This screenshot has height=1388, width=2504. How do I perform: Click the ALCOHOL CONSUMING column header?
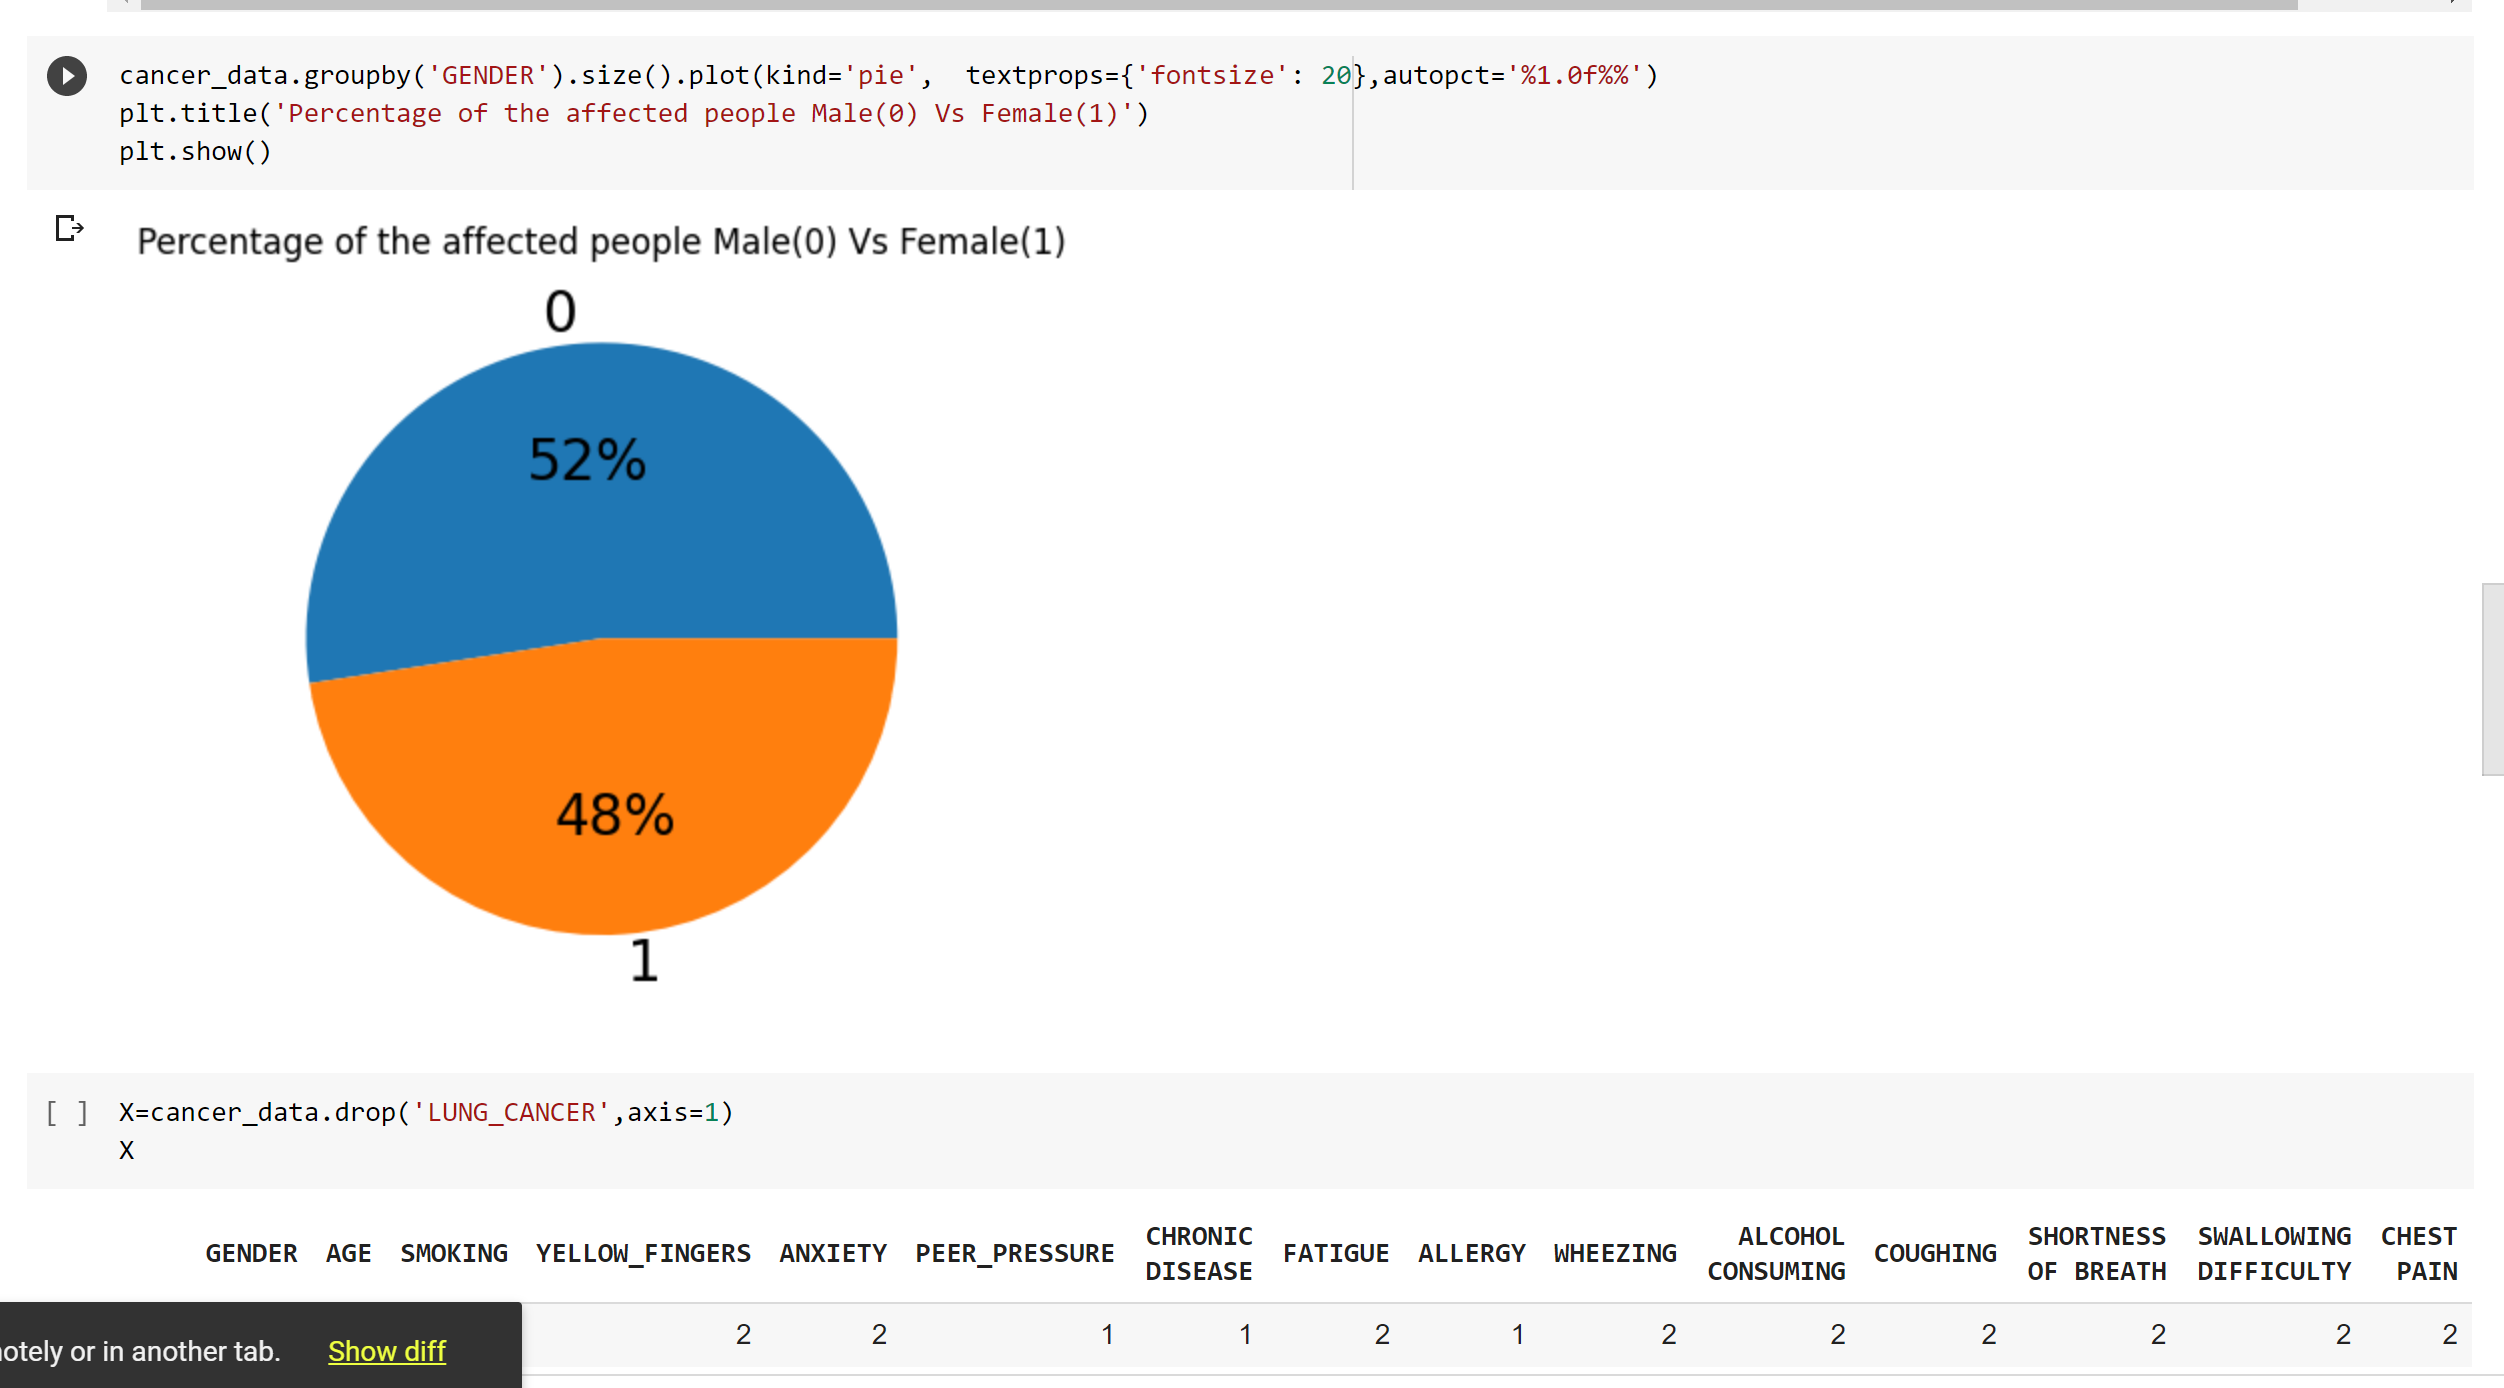1776,1253
